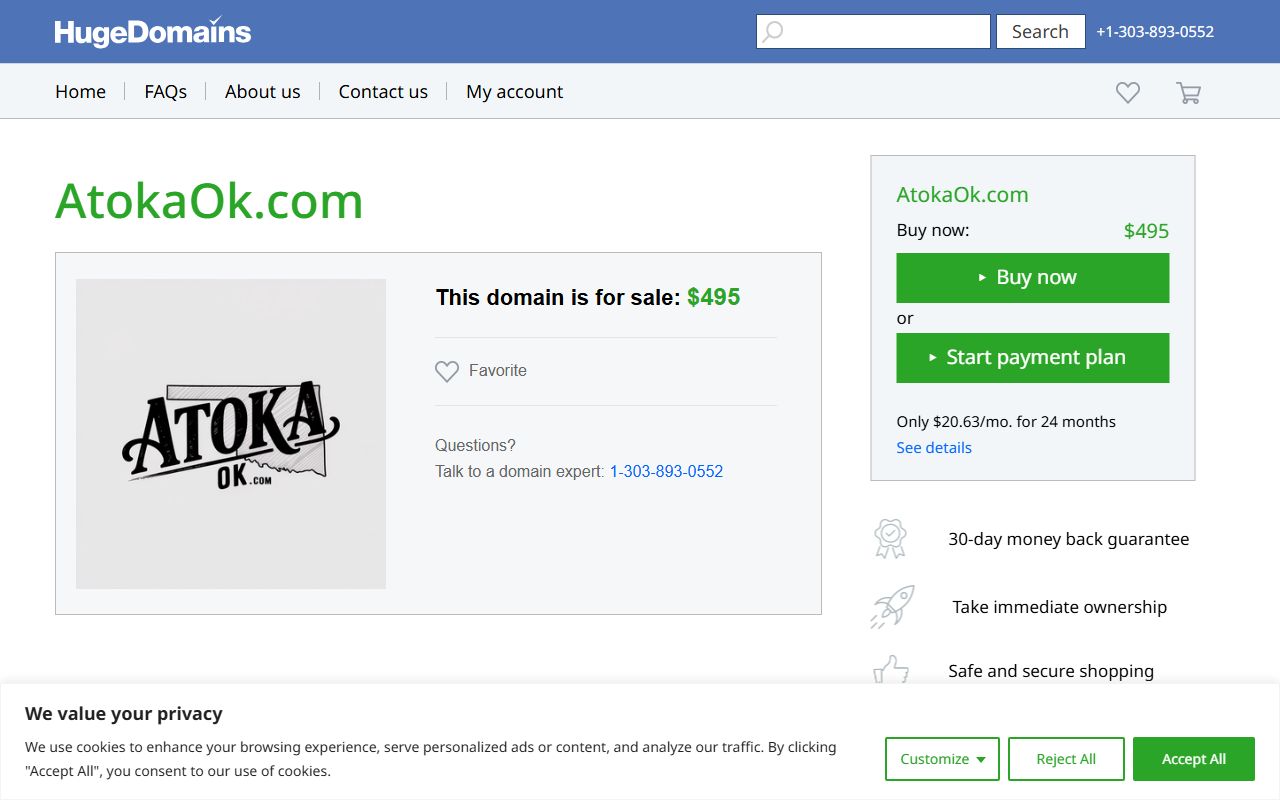
Task: Accept all cookies
Action: coord(1193,759)
